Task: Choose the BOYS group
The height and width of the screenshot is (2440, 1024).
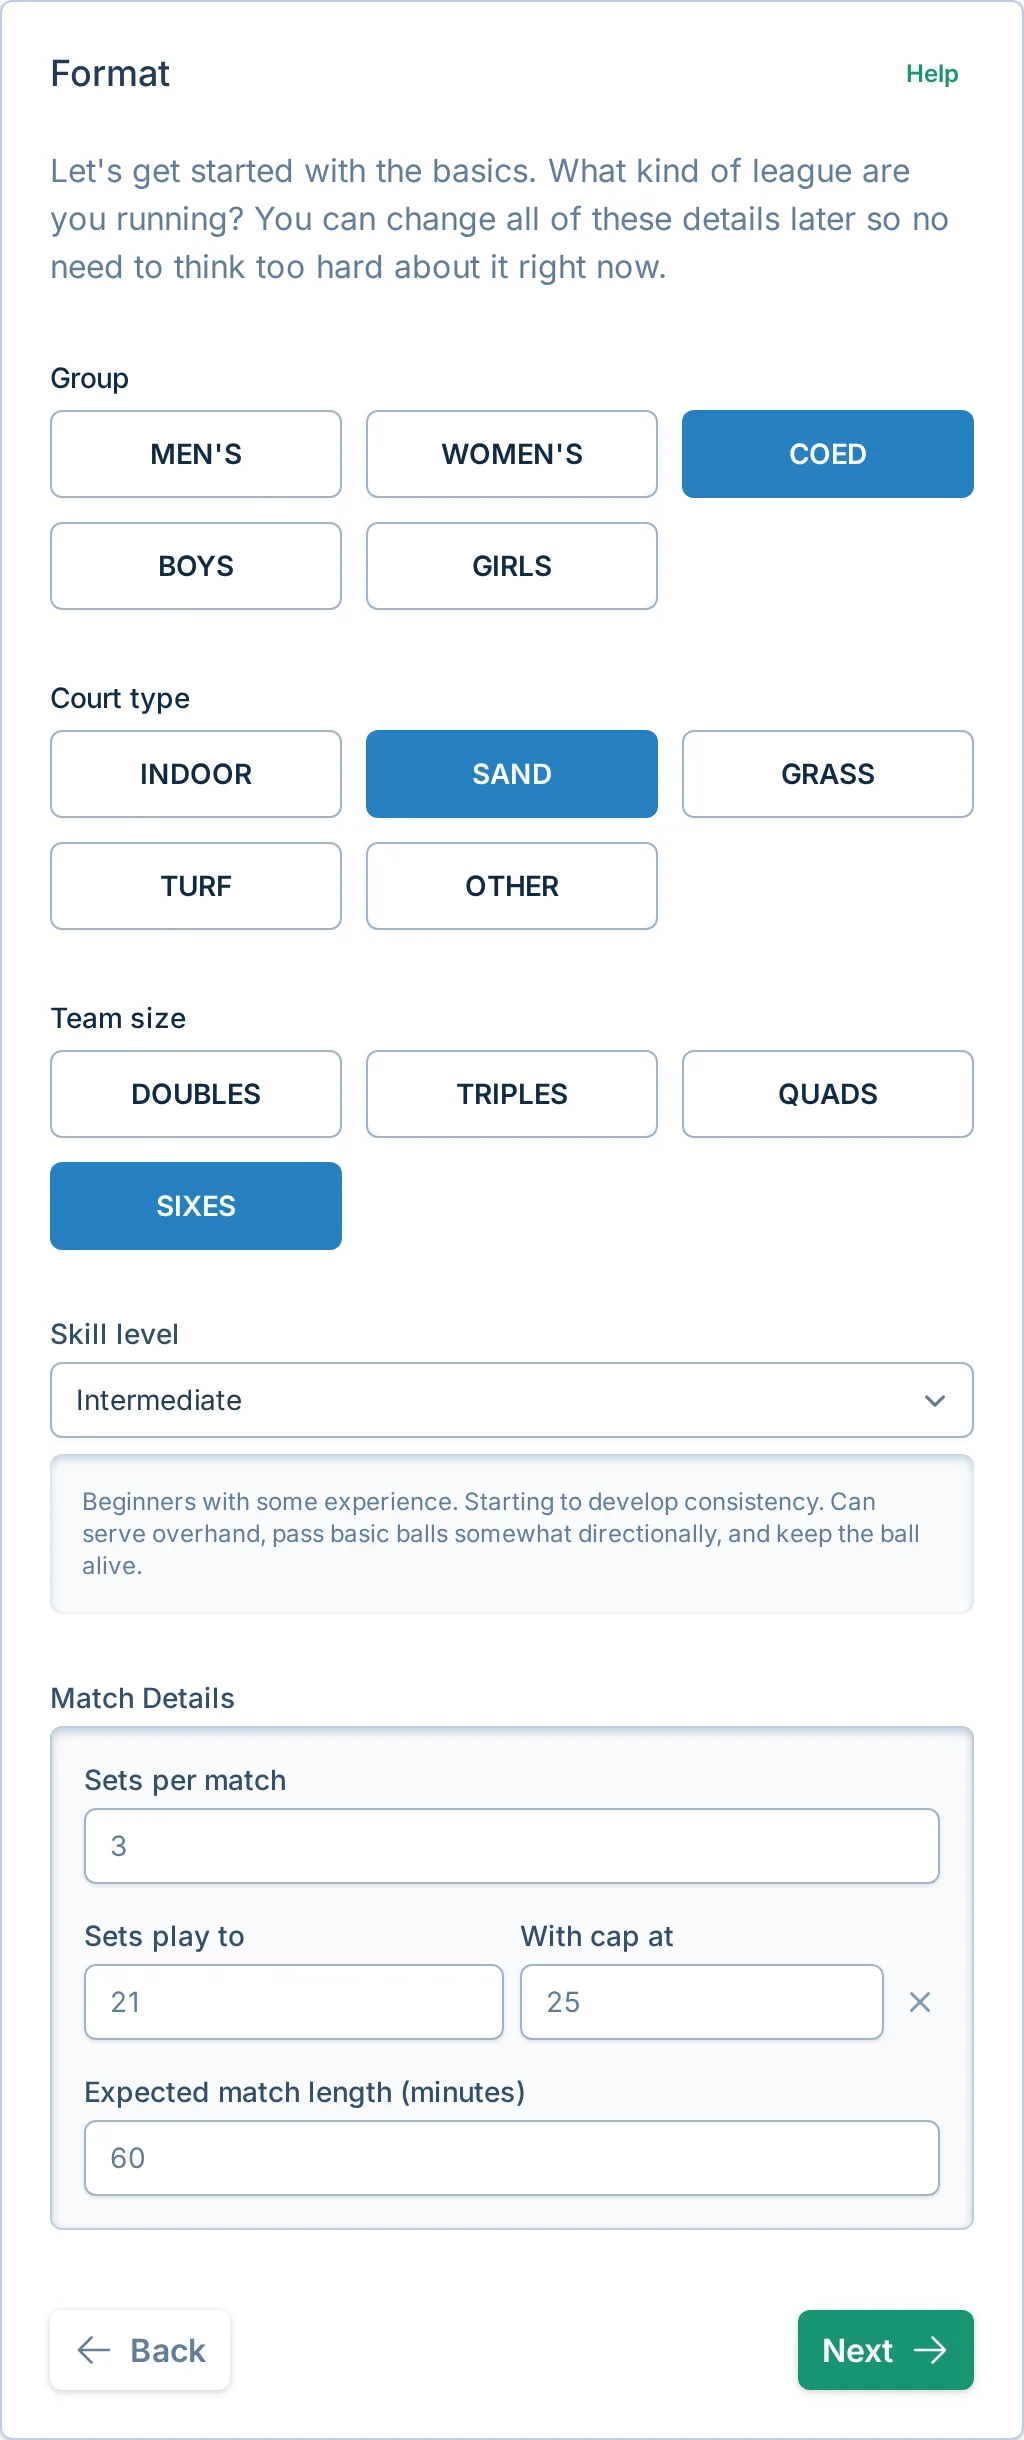Action: coord(195,566)
